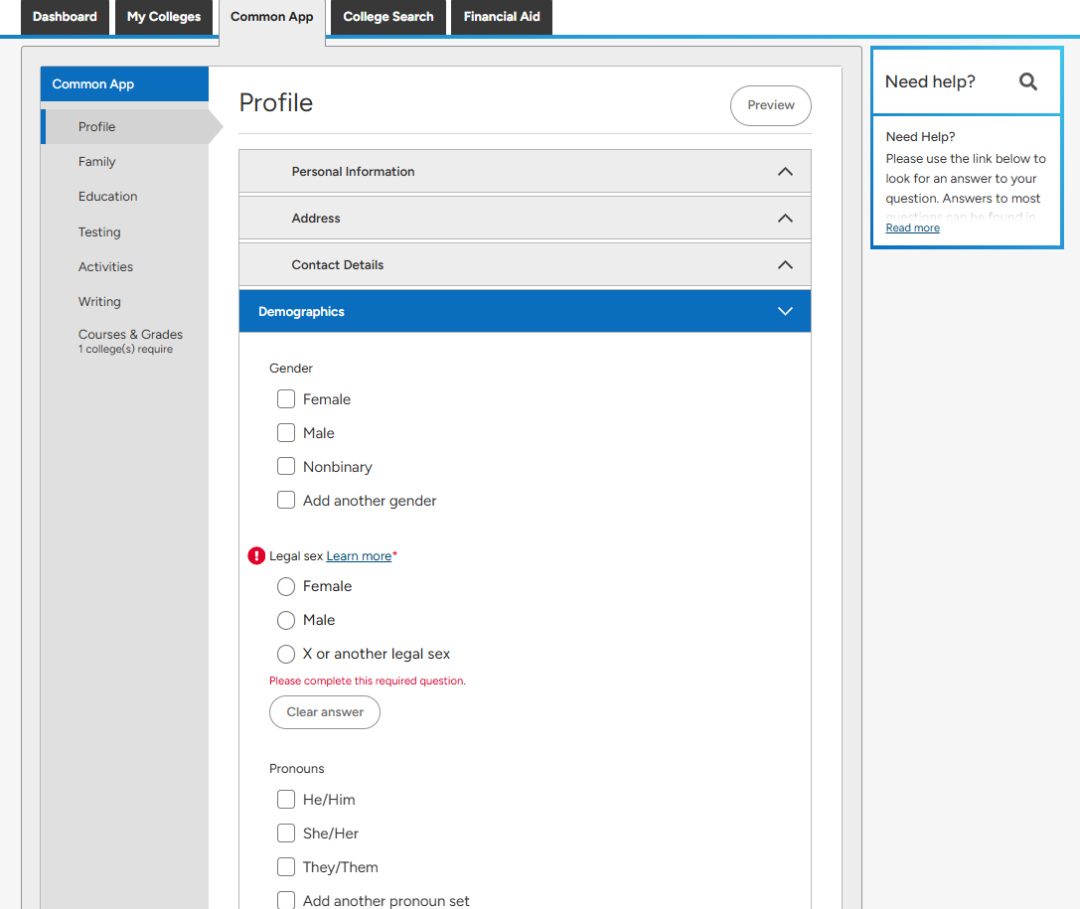Viewport: 1080px width, 909px height.
Task: Switch to the My Colleges tab
Action: pyautogui.click(x=164, y=17)
